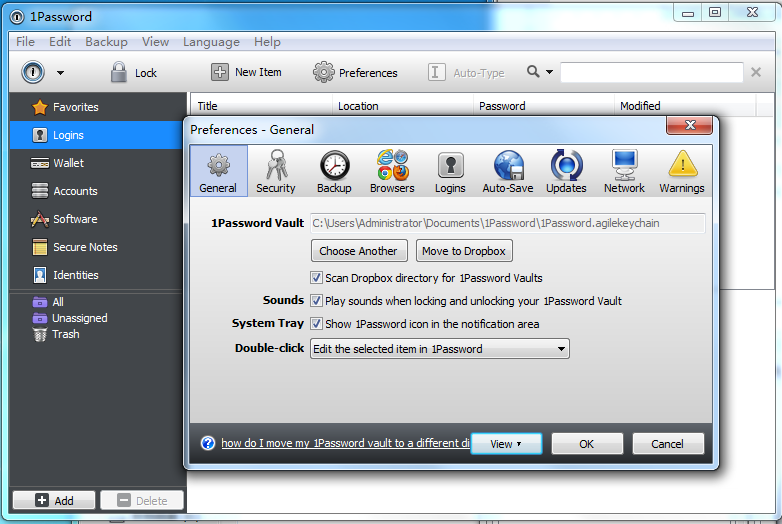782x524 pixels.
Task: Open the View dropdown button
Action: pos(506,444)
